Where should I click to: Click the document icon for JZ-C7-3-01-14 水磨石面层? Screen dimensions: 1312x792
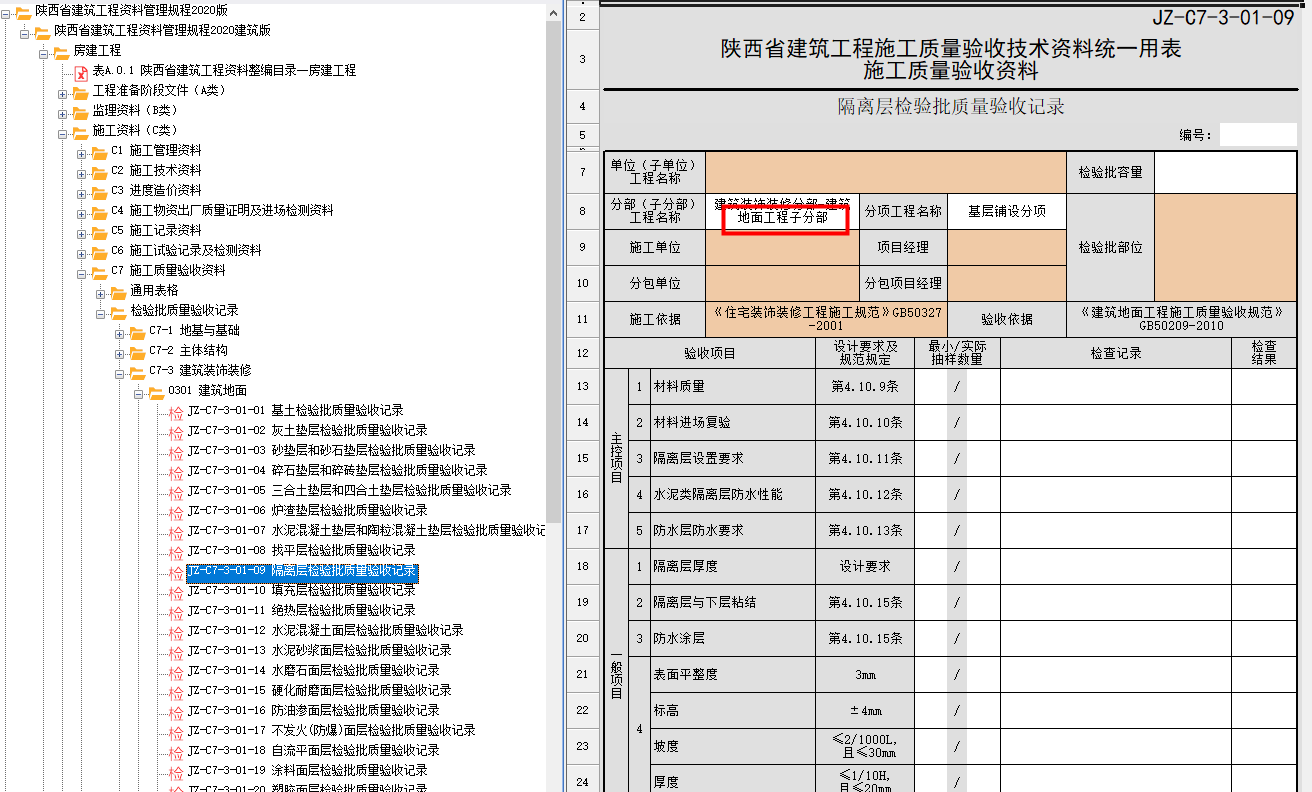coord(175,672)
